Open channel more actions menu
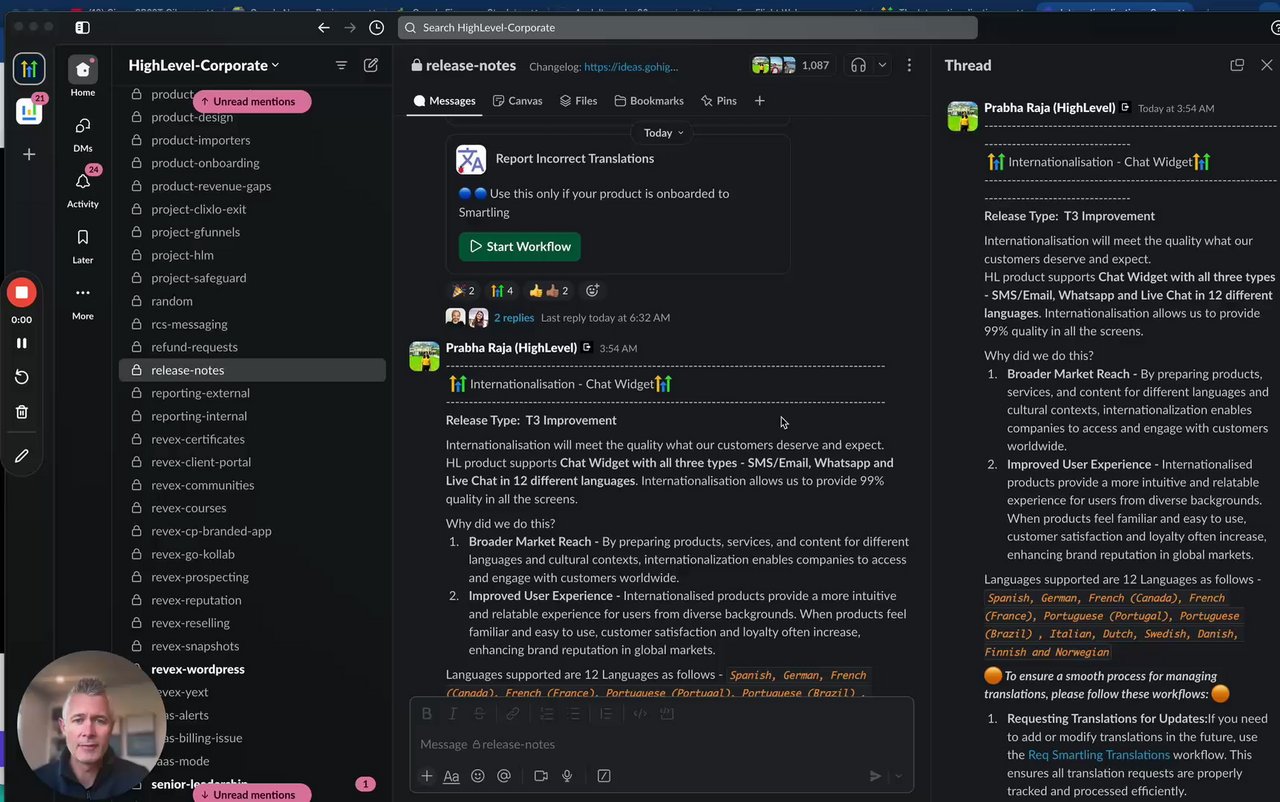1280x802 pixels. [909, 65]
